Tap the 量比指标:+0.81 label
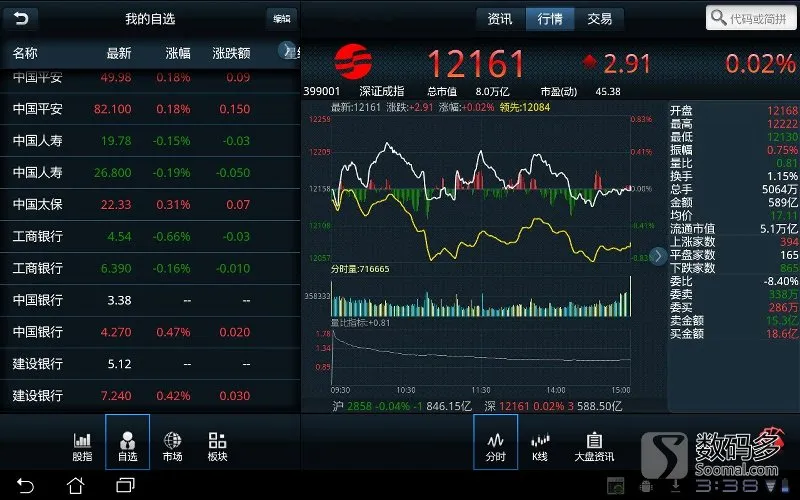Image resolution: width=800 pixels, height=500 pixels. 360,322
